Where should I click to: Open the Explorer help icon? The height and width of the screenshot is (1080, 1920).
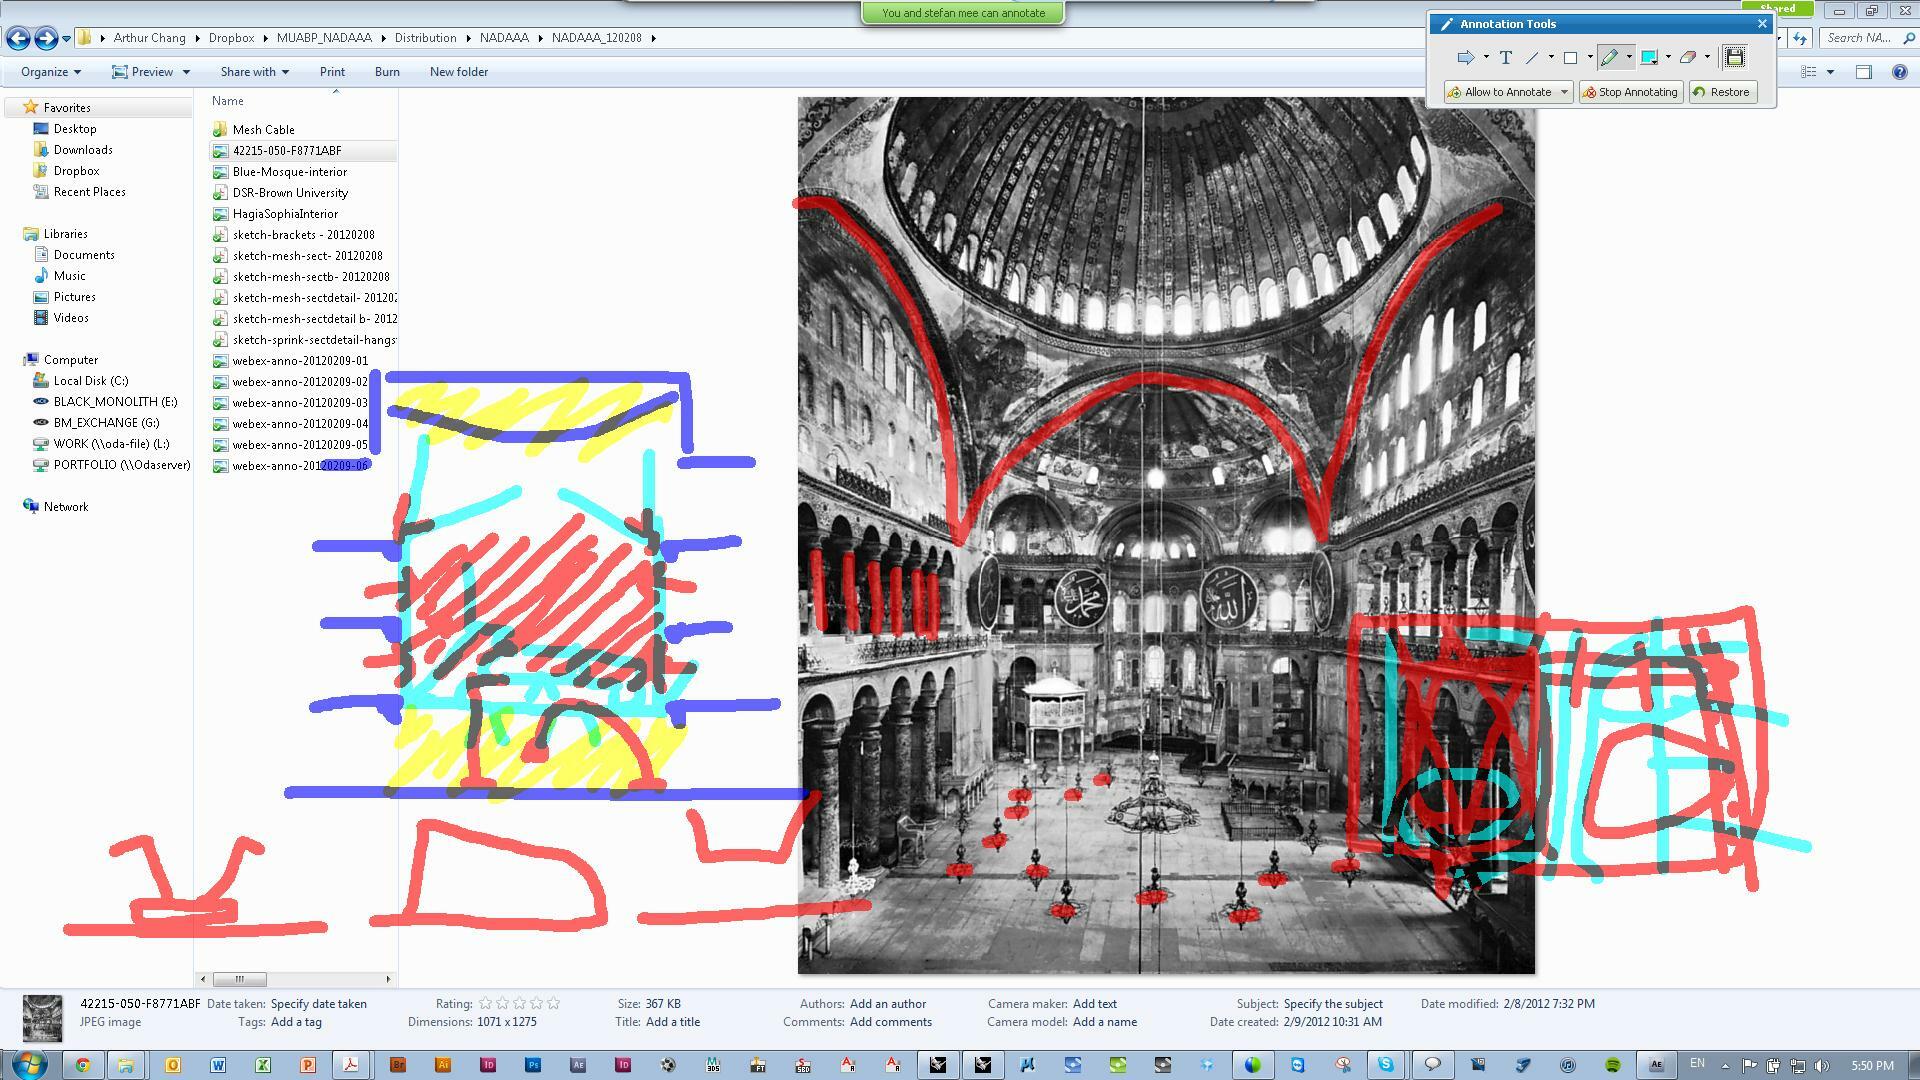click(1900, 72)
